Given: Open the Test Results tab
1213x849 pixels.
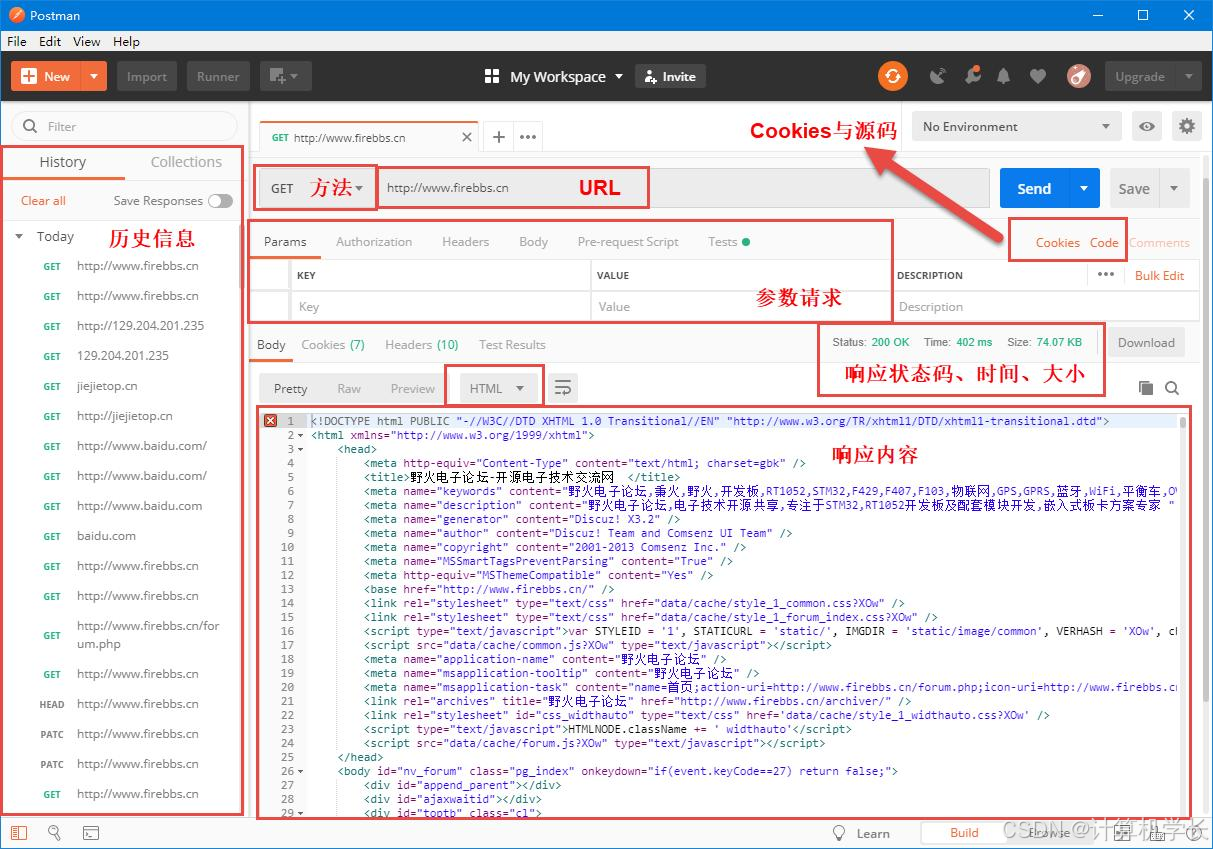Looking at the screenshot, I should pyautogui.click(x=512, y=345).
